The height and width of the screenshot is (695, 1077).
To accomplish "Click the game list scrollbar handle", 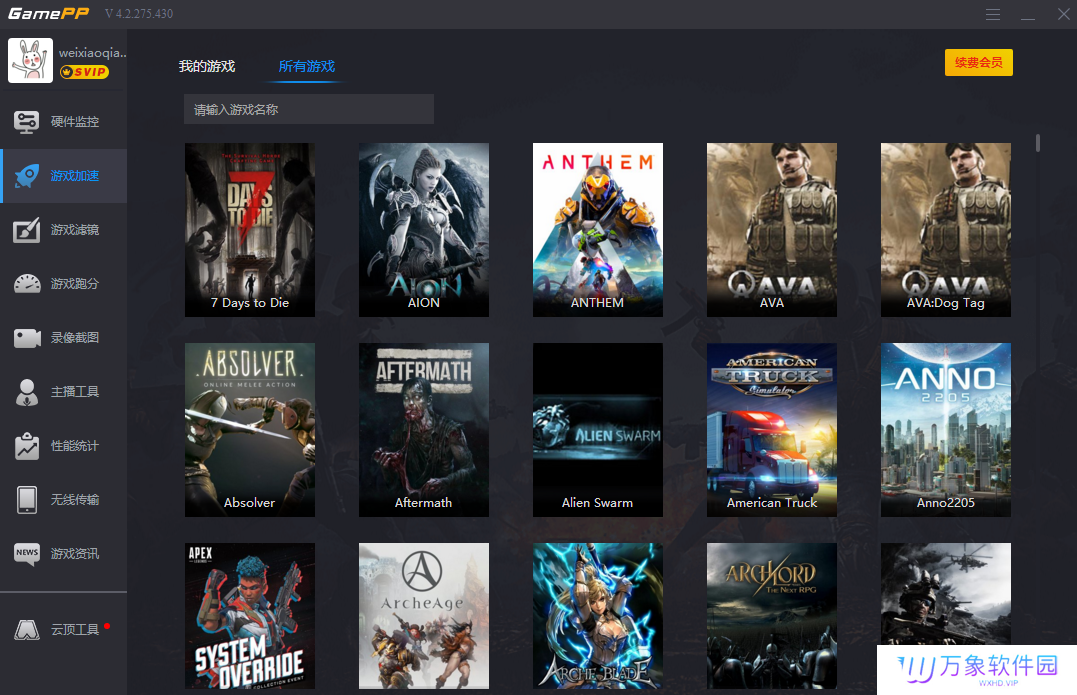I will 1038,143.
